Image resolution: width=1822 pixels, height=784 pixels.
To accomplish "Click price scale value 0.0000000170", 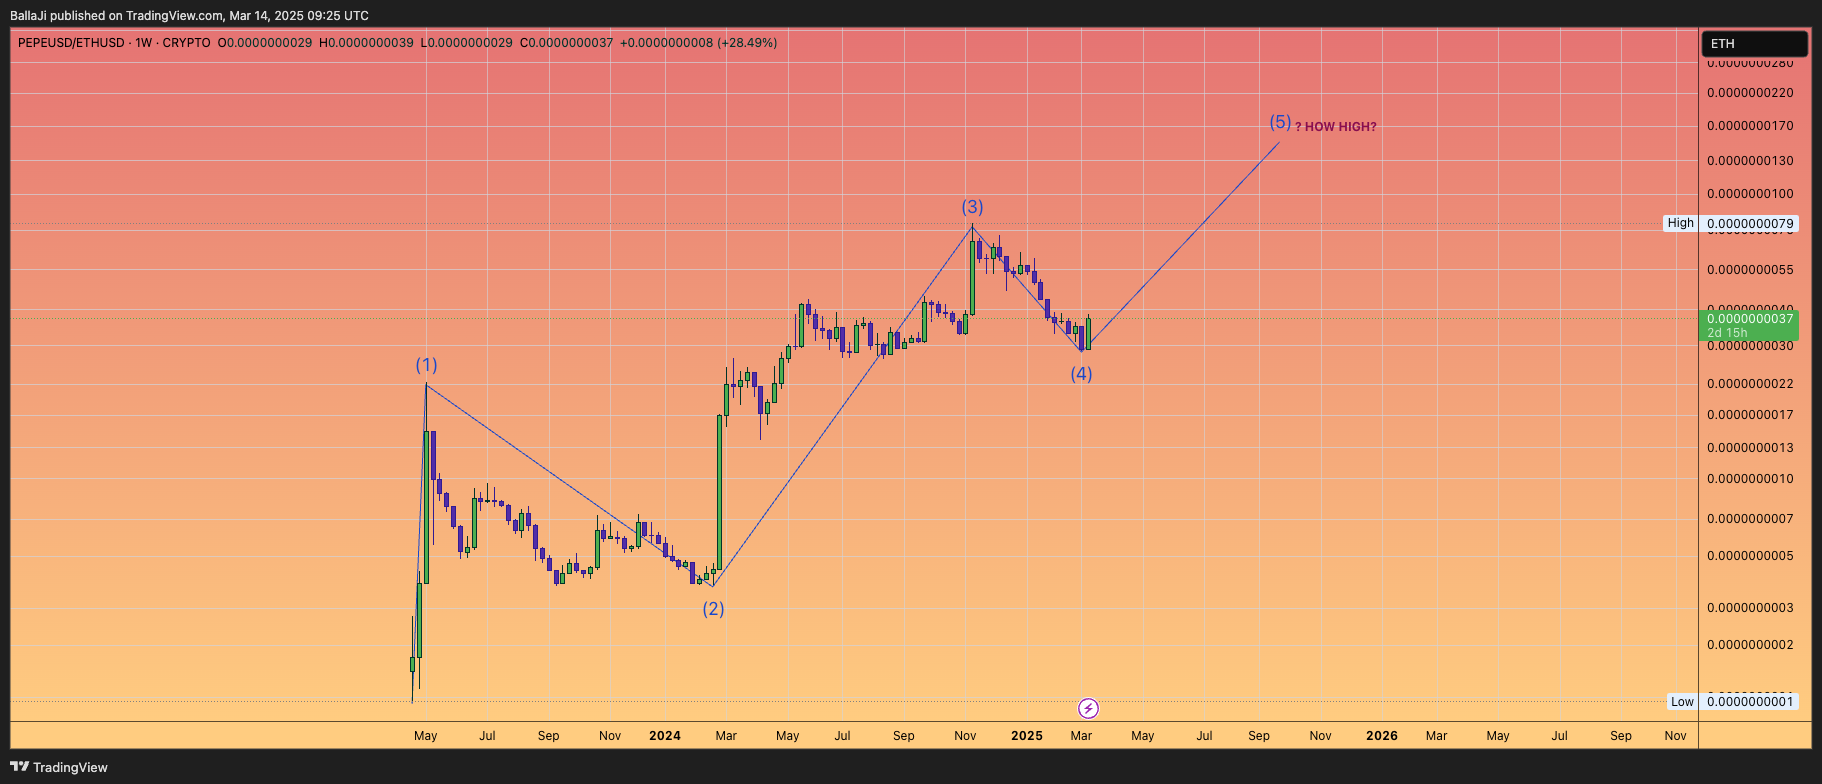I will pyautogui.click(x=1750, y=126).
